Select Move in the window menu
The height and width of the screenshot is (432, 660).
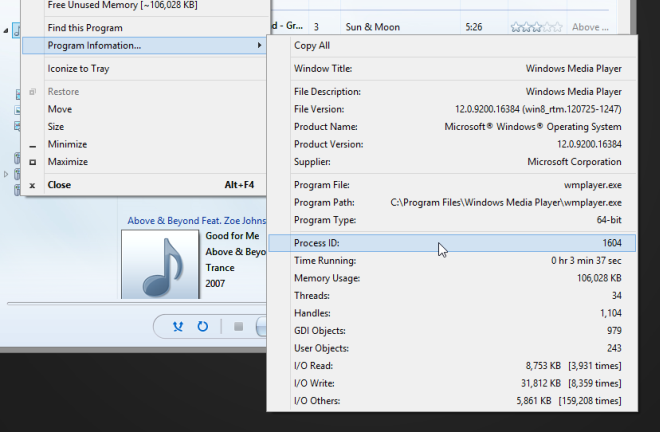pyautogui.click(x=144, y=109)
